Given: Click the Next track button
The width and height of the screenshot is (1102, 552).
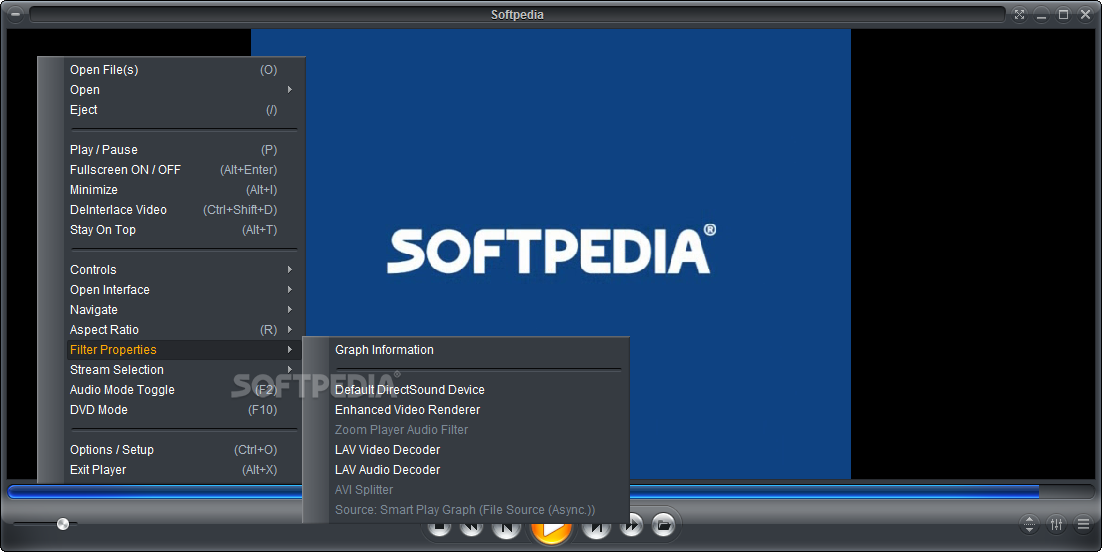Looking at the screenshot, I should pos(597,529).
